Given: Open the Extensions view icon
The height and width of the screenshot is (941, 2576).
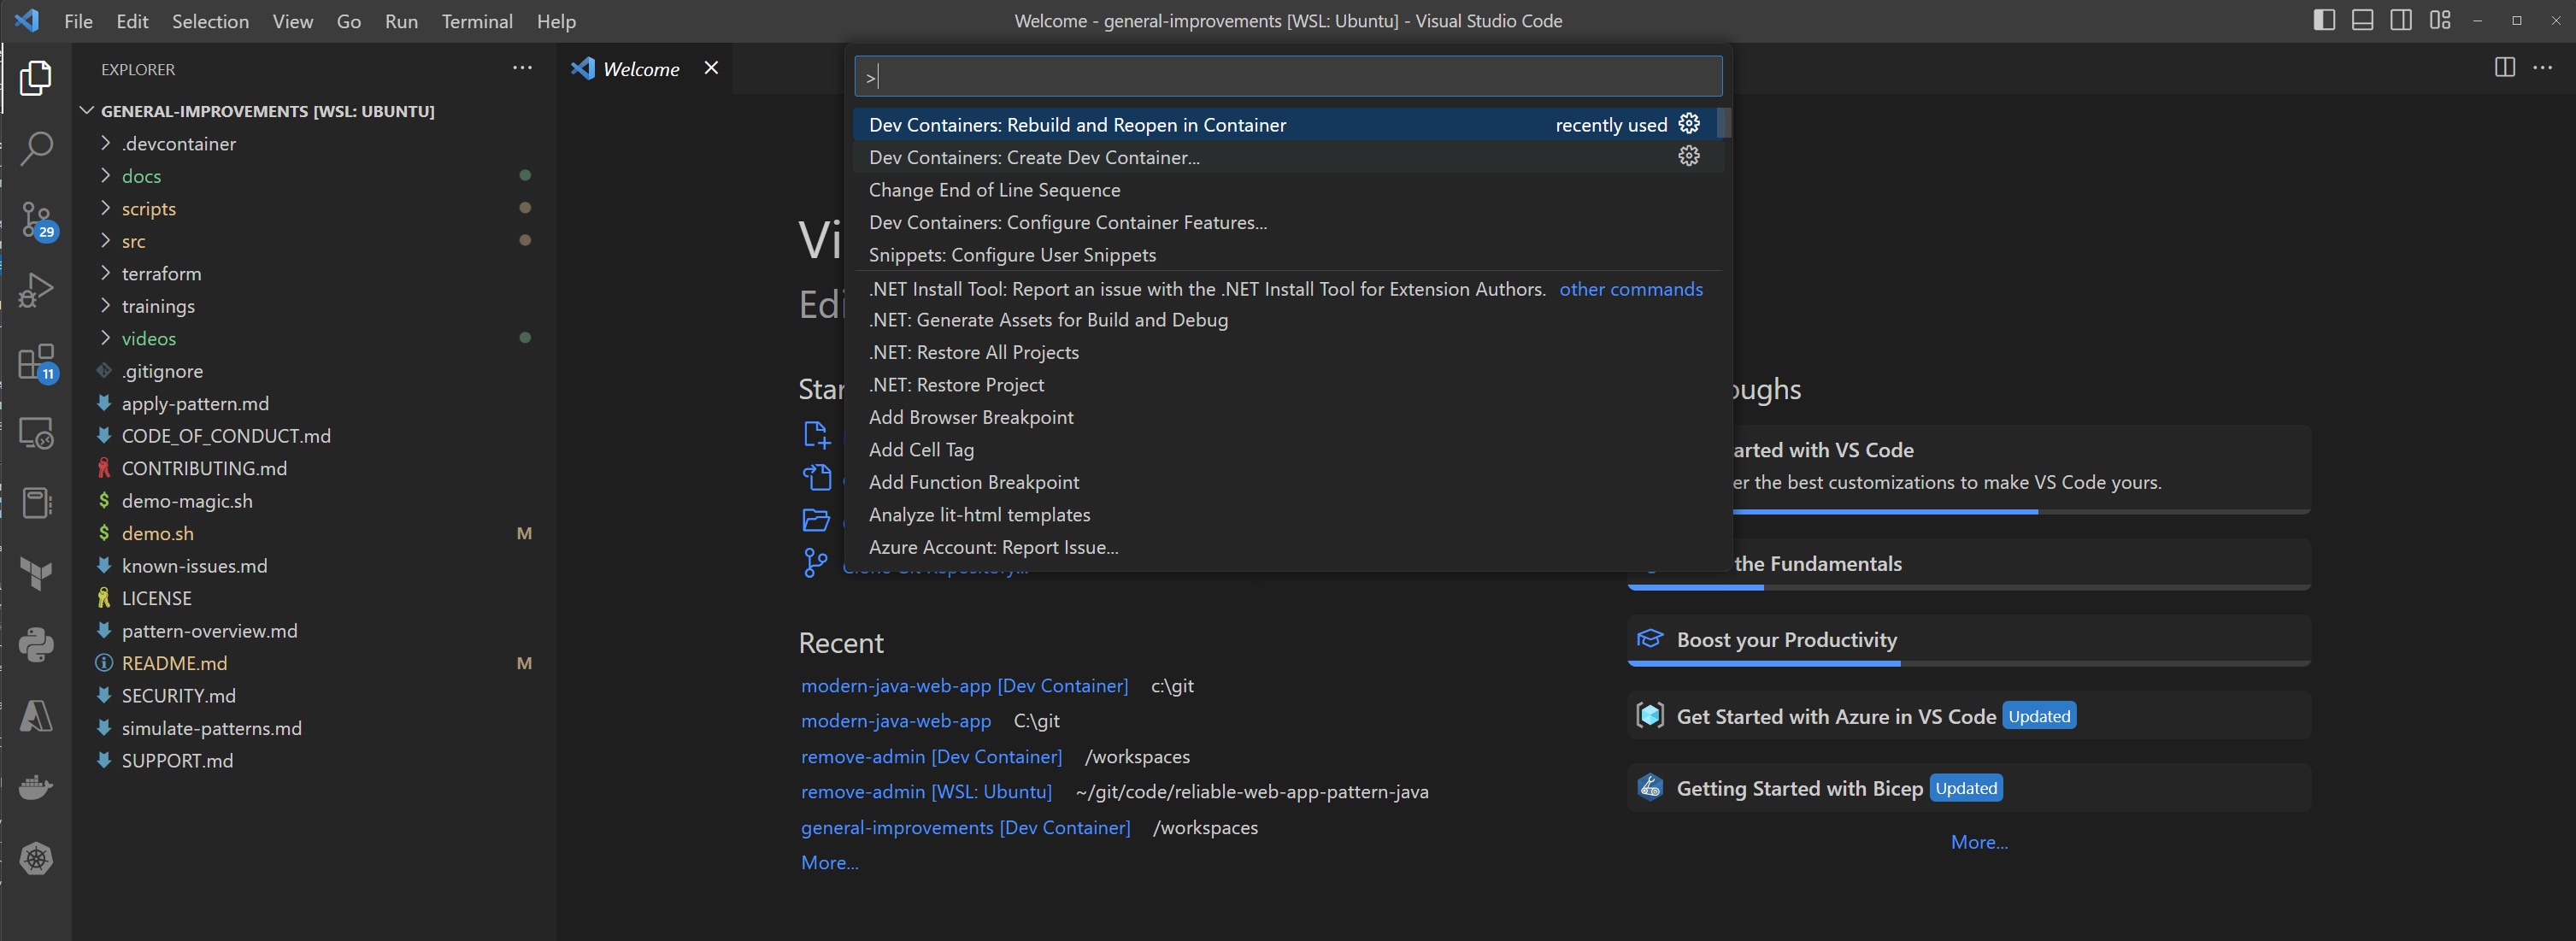Looking at the screenshot, I should coord(36,362).
